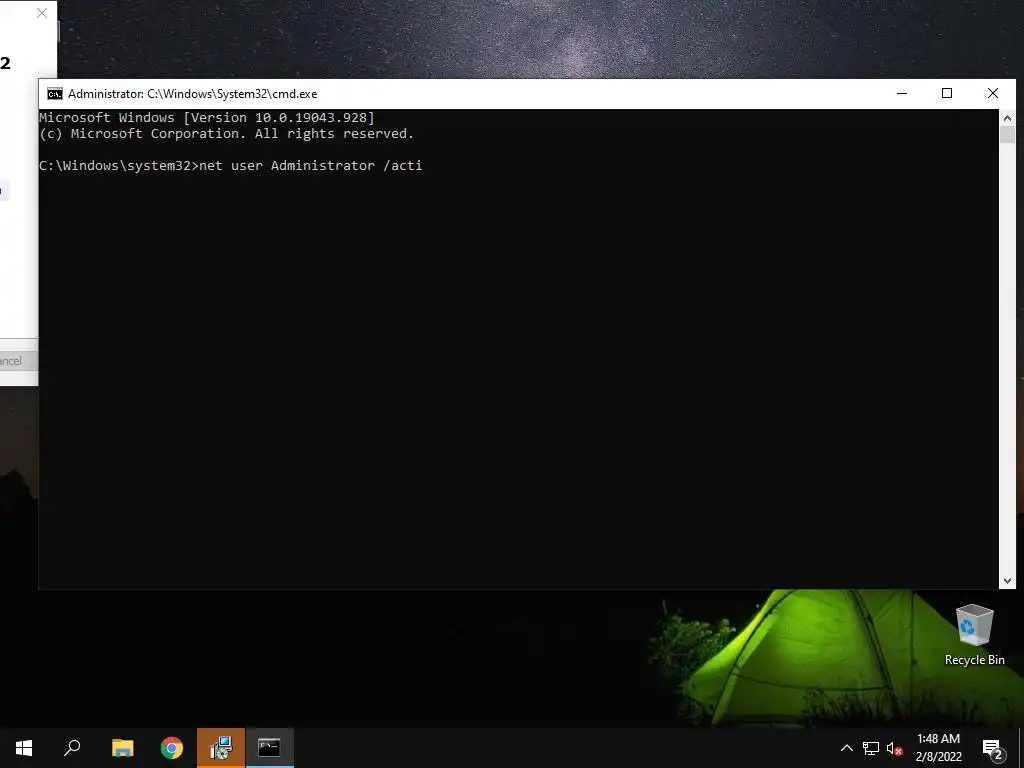
Task: Click the Show desktop strip on the taskbar
Action: coord(1021,748)
